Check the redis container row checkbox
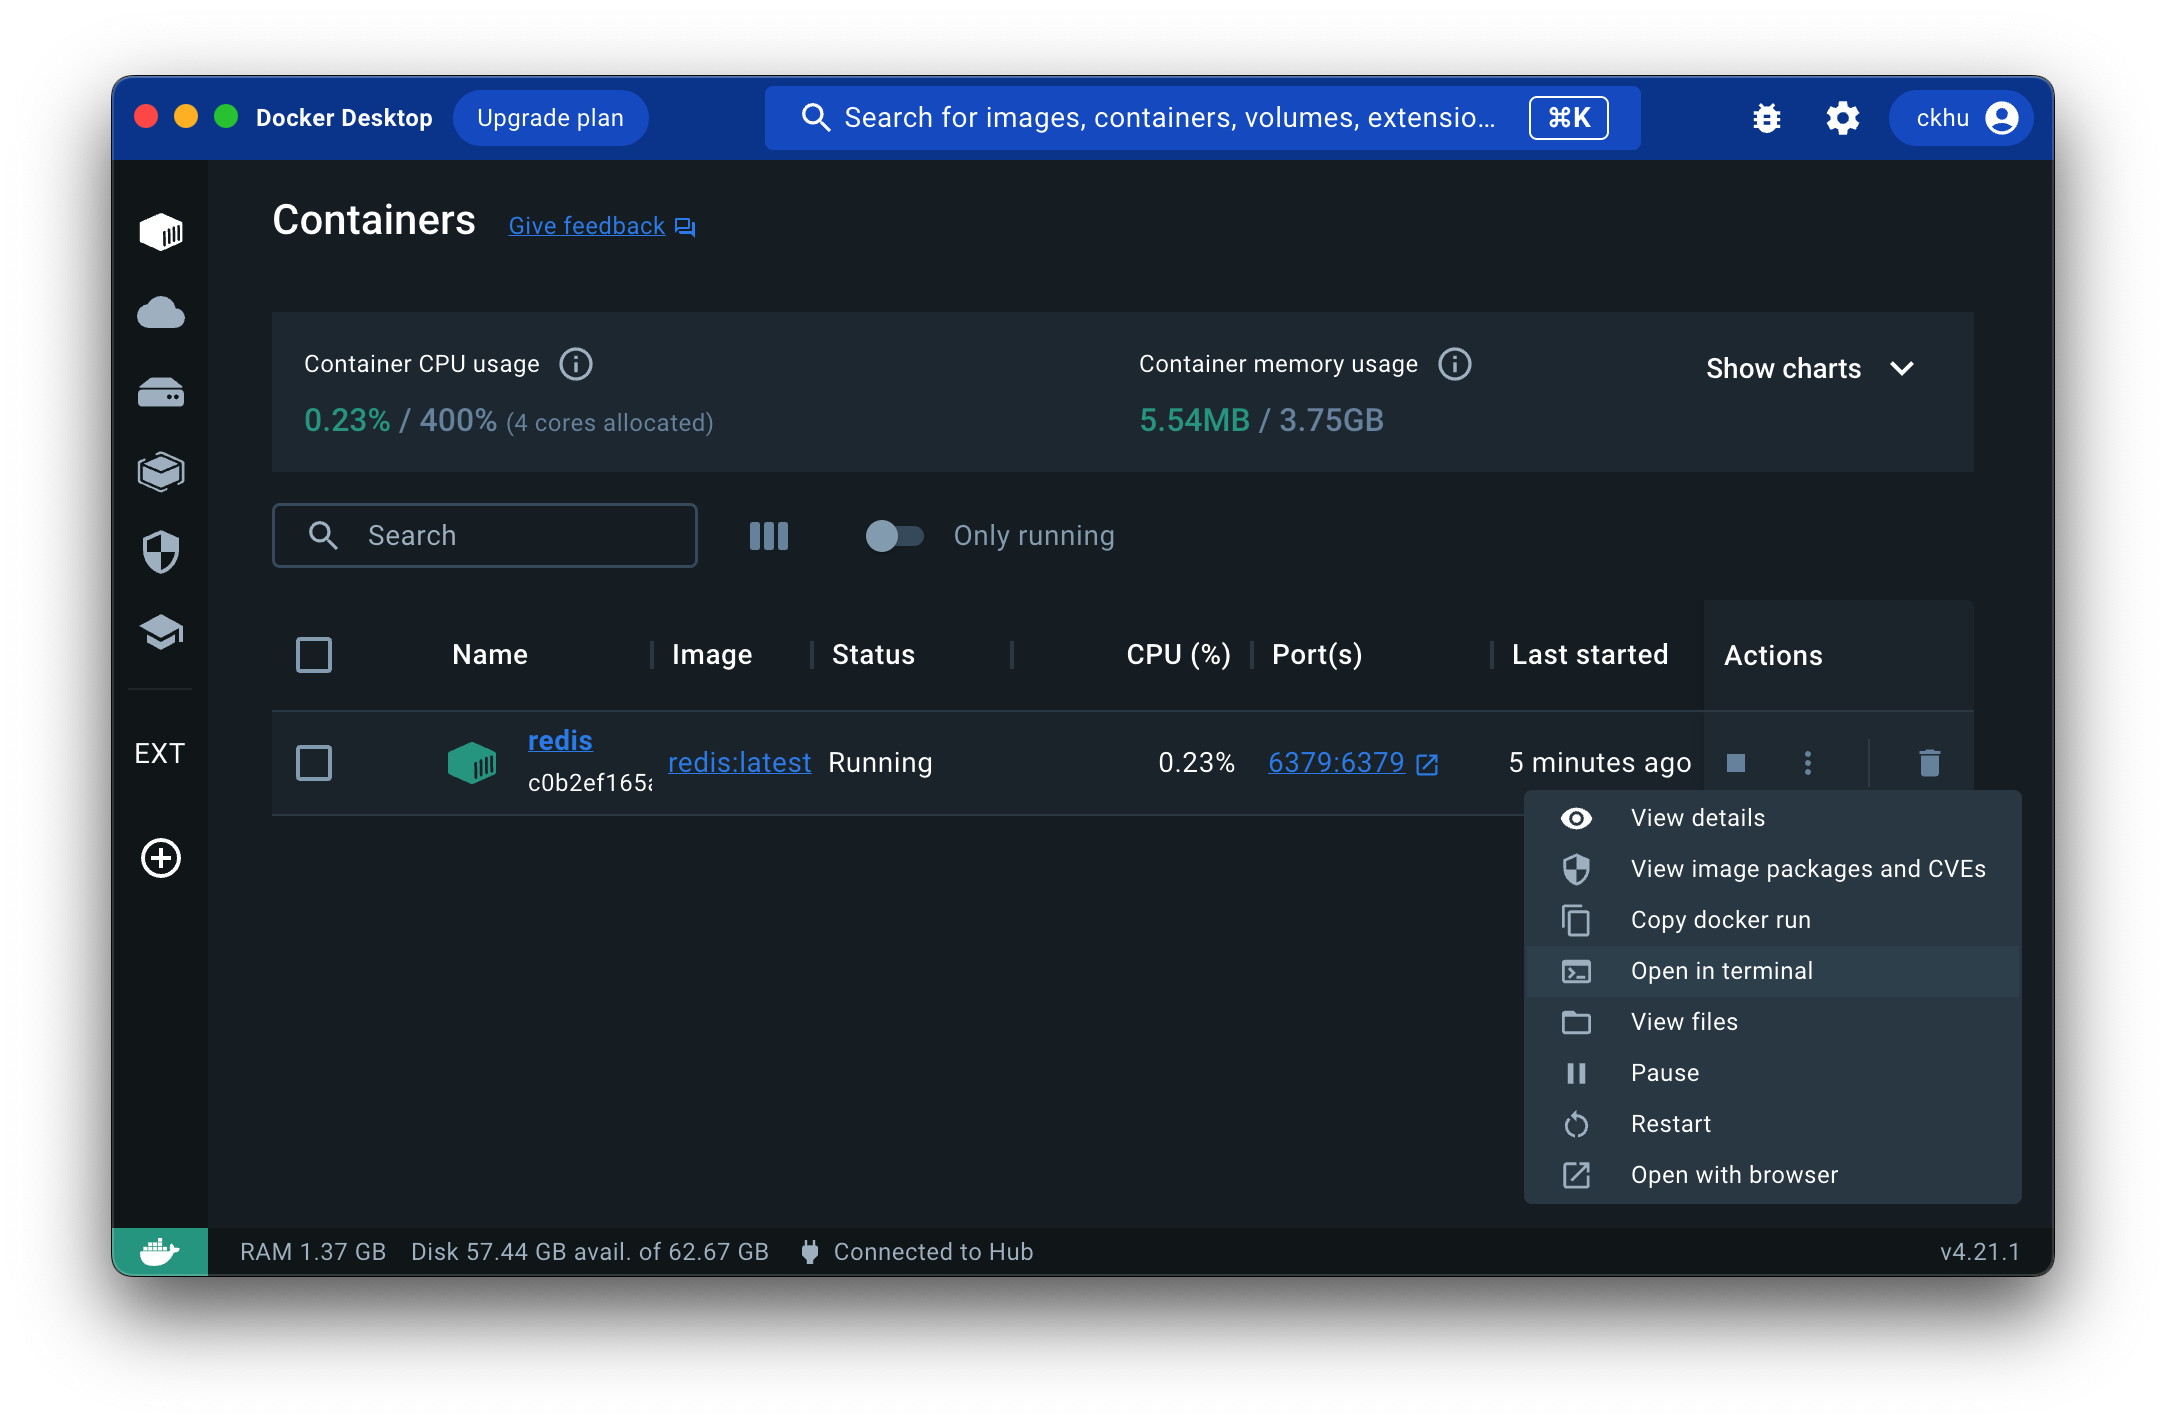 point(314,763)
